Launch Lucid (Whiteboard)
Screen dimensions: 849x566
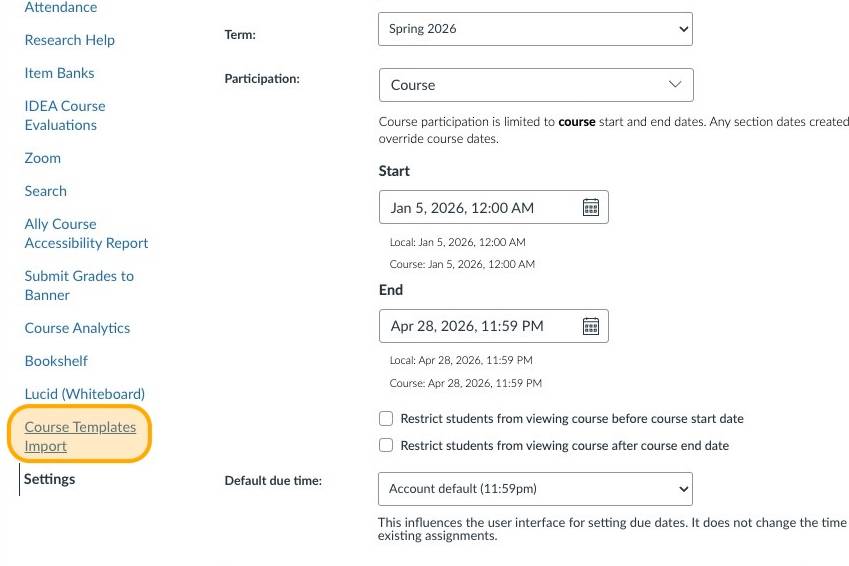coord(84,394)
